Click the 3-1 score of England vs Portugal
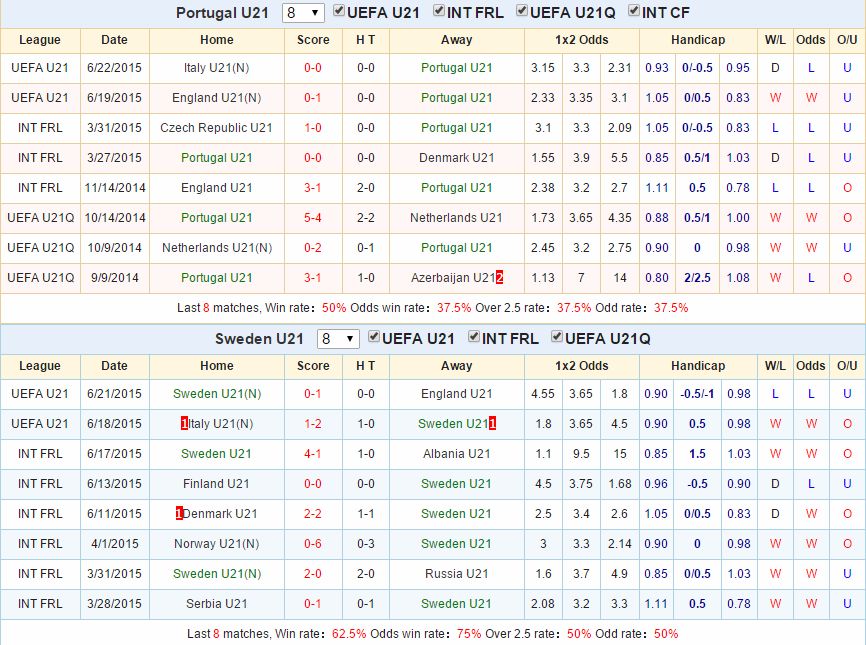The width and height of the screenshot is (866, 645). 313,188
